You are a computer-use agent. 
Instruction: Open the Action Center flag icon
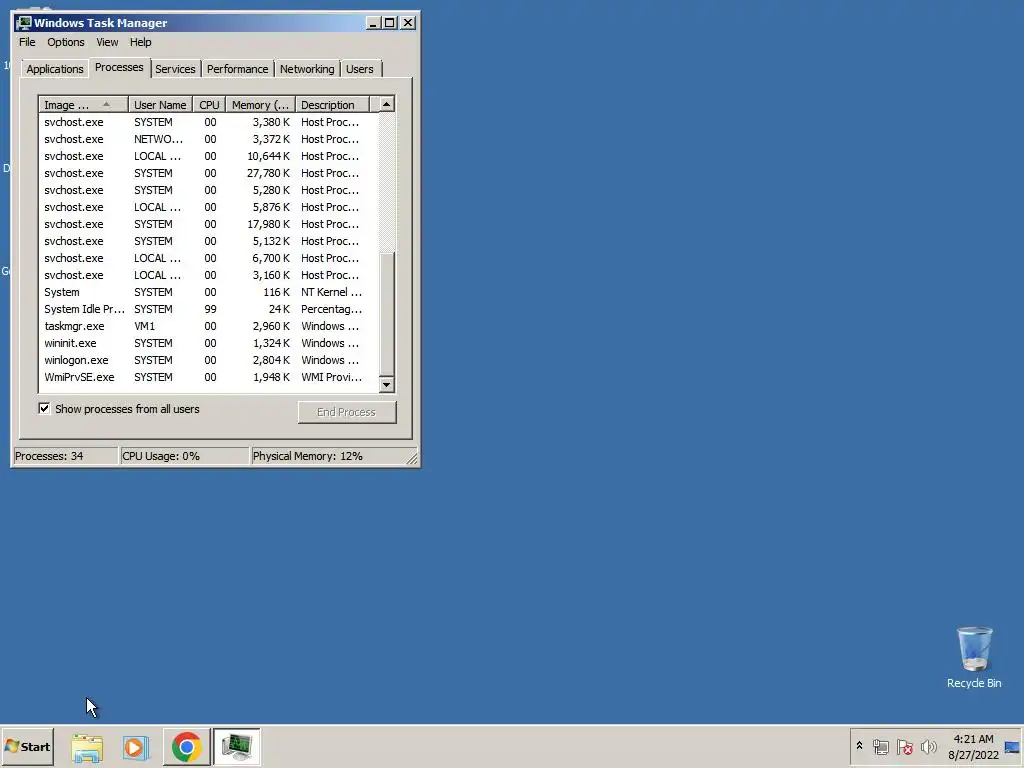click(904, 746)
